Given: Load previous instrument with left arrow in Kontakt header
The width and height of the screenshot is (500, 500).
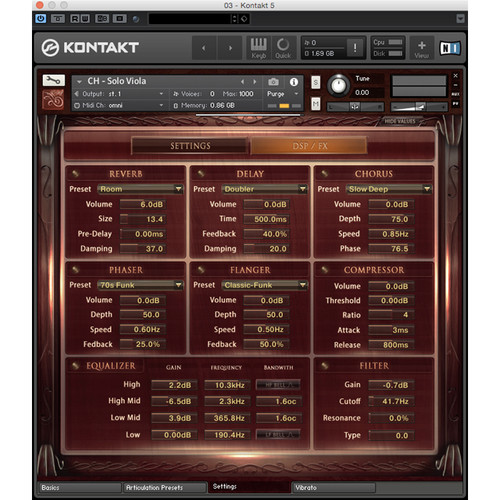Looking at the screenshot, I should pos(204,48).
